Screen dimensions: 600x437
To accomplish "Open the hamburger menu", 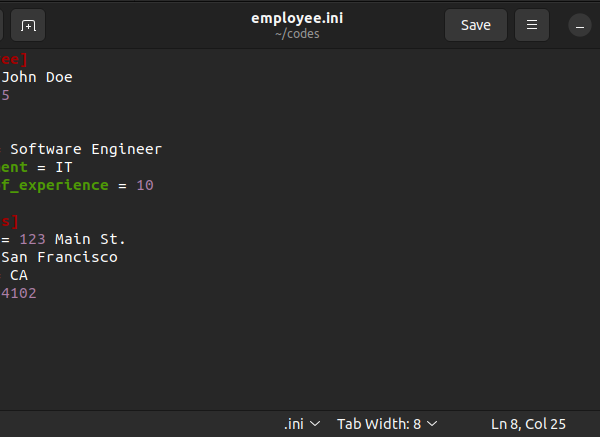I will click(532, 25).
